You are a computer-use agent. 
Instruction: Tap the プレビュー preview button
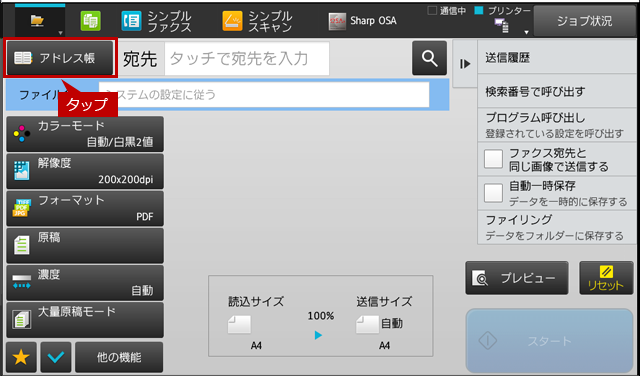click(x=517, y=278)
